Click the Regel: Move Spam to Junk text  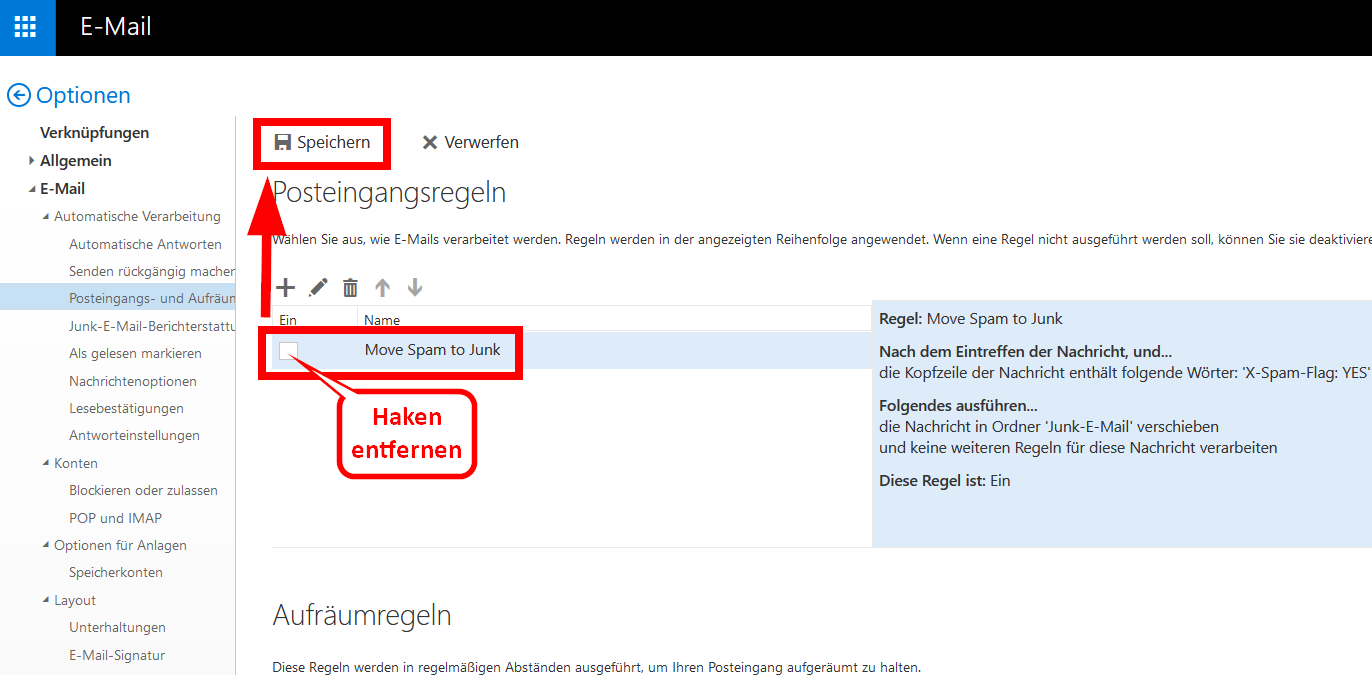click(x=971, y=319)
